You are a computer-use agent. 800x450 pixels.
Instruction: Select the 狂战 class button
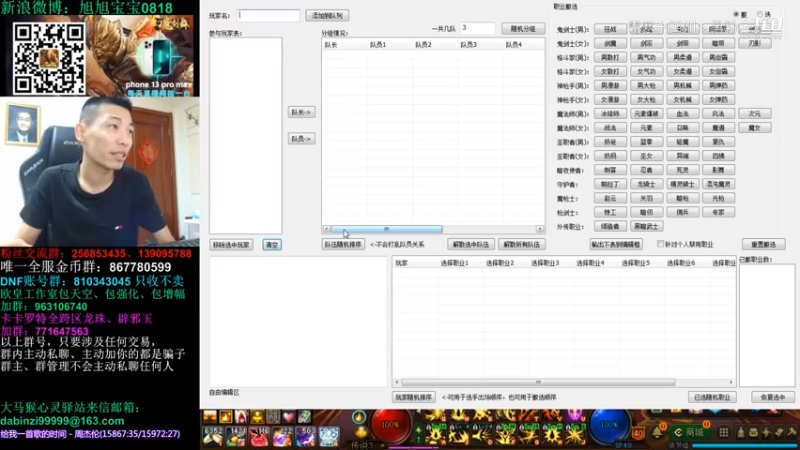(x=610, y=30)
